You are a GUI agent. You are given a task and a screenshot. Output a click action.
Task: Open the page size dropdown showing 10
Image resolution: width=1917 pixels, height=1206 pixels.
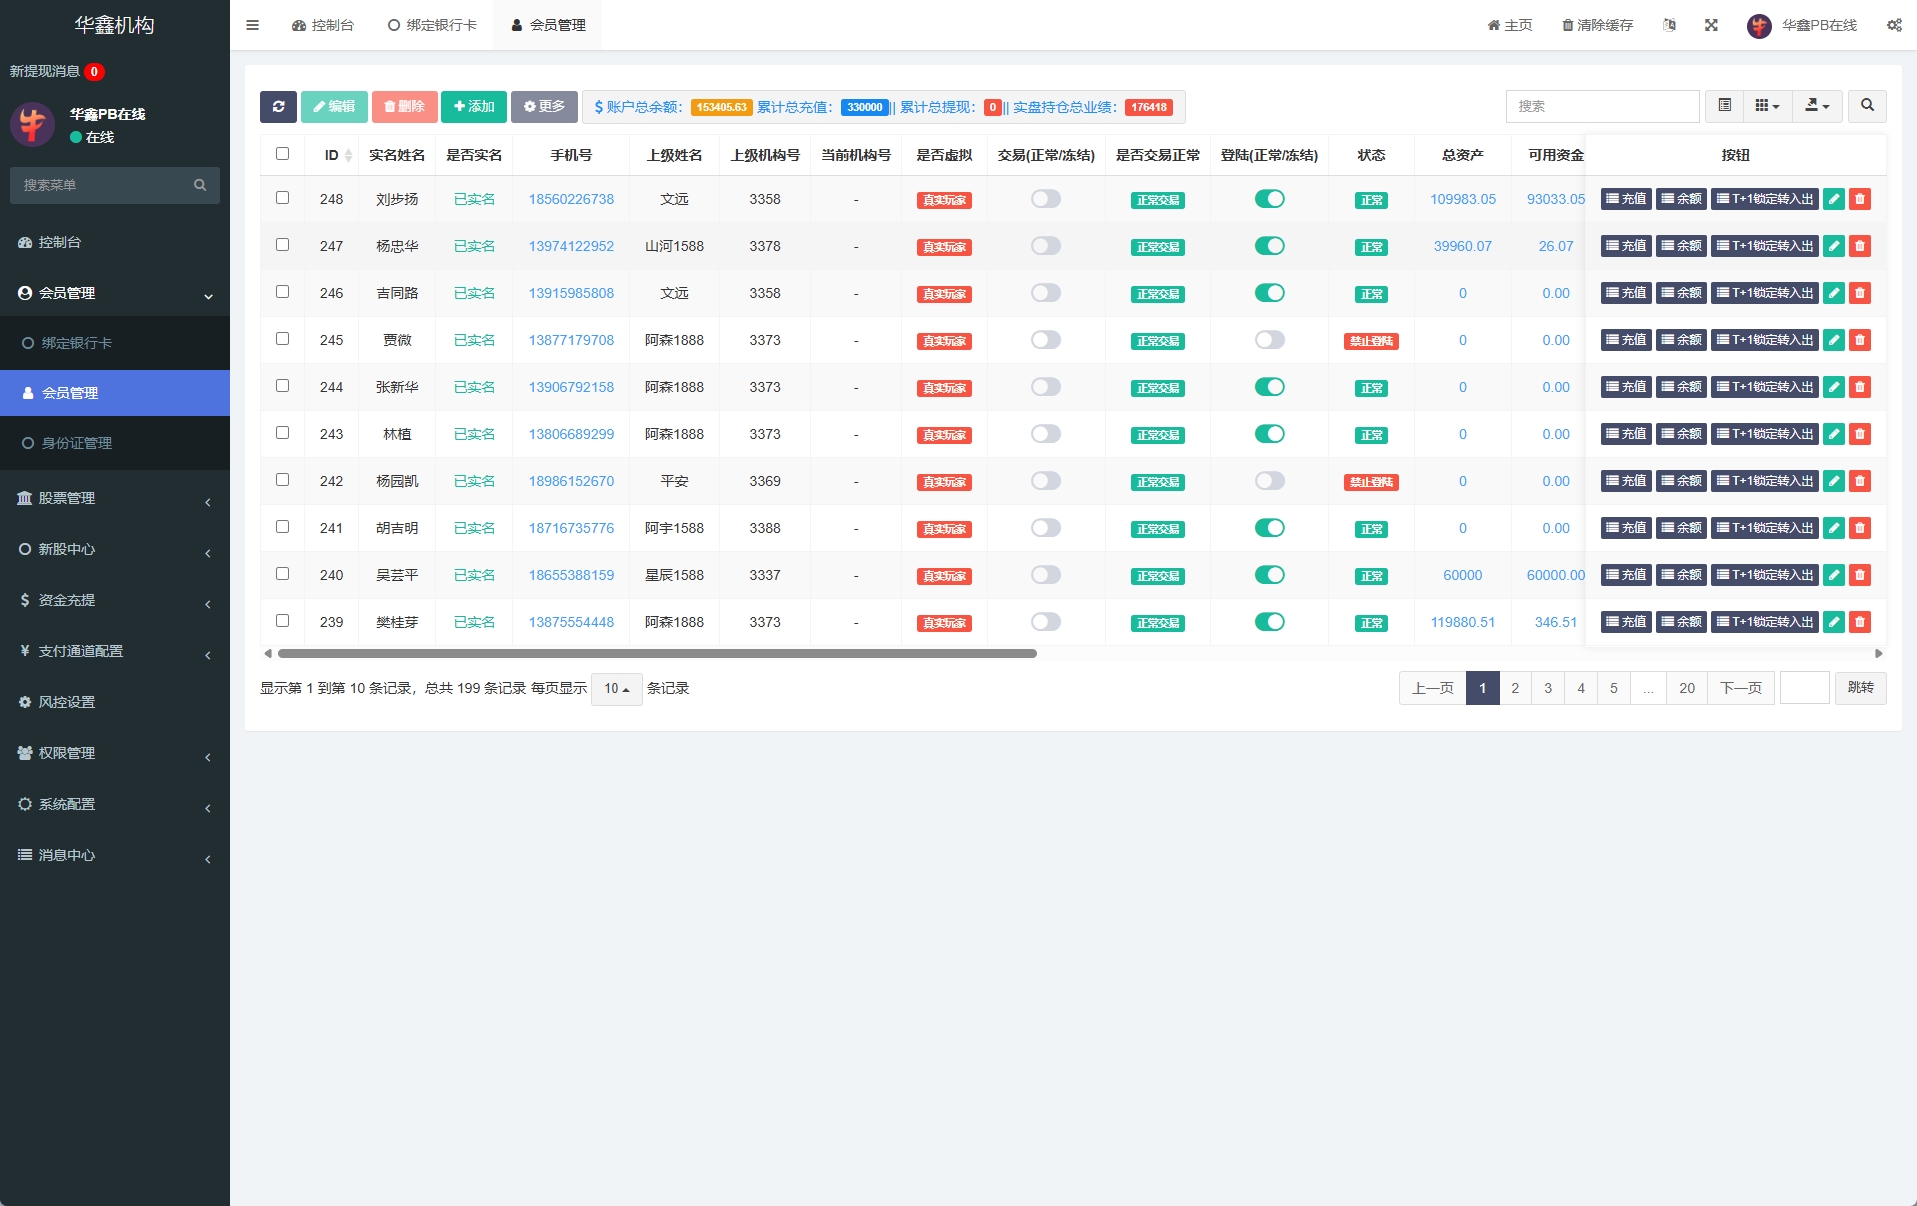(616, 689)
